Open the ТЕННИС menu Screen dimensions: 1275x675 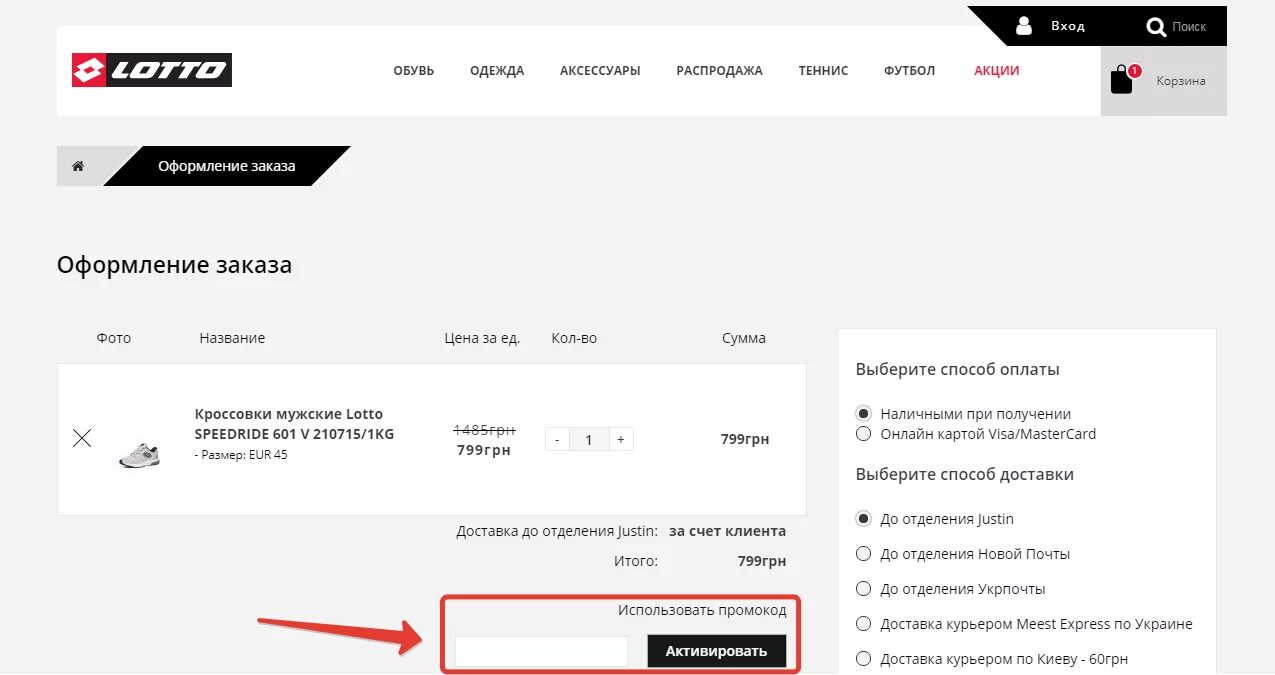(823, 71)
